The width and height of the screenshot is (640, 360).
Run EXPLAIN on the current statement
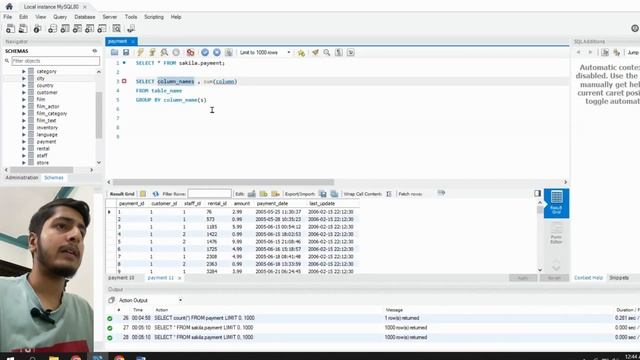point(164,52)
